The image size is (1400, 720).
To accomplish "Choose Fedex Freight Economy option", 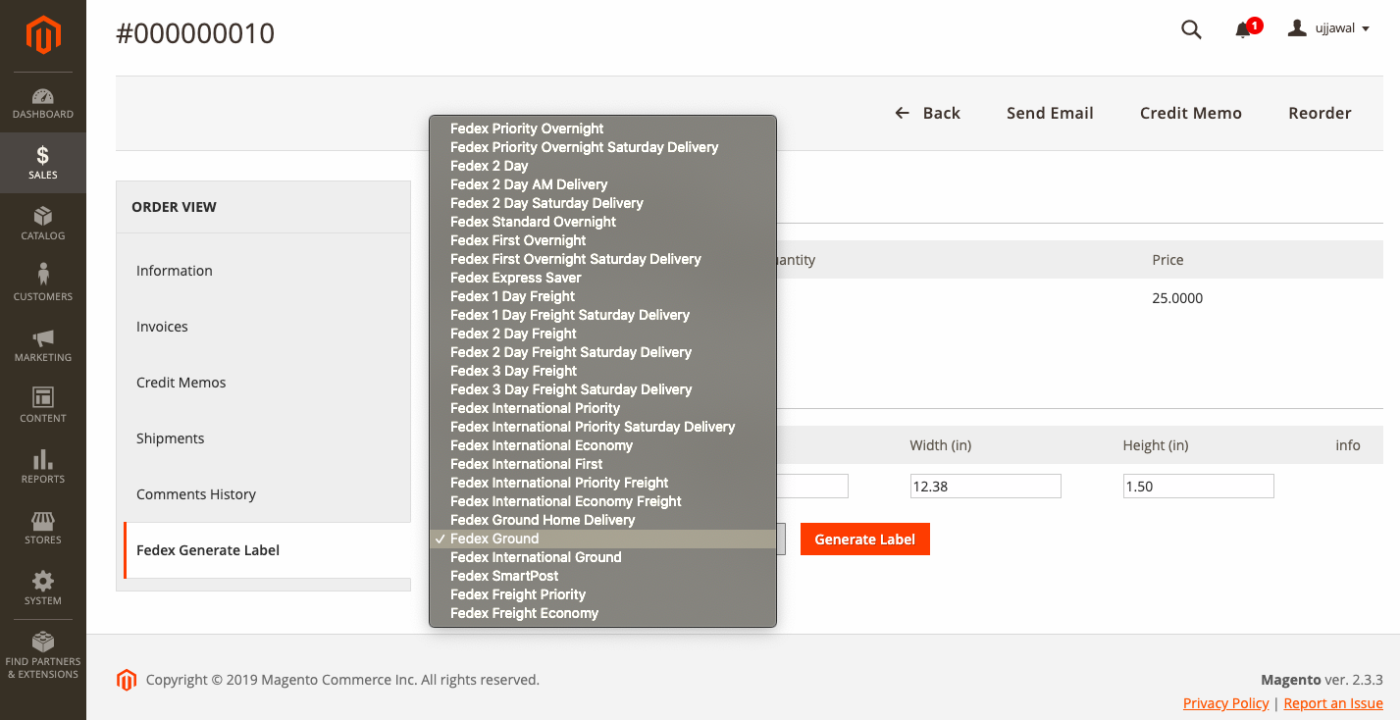I will click(603, 614).
